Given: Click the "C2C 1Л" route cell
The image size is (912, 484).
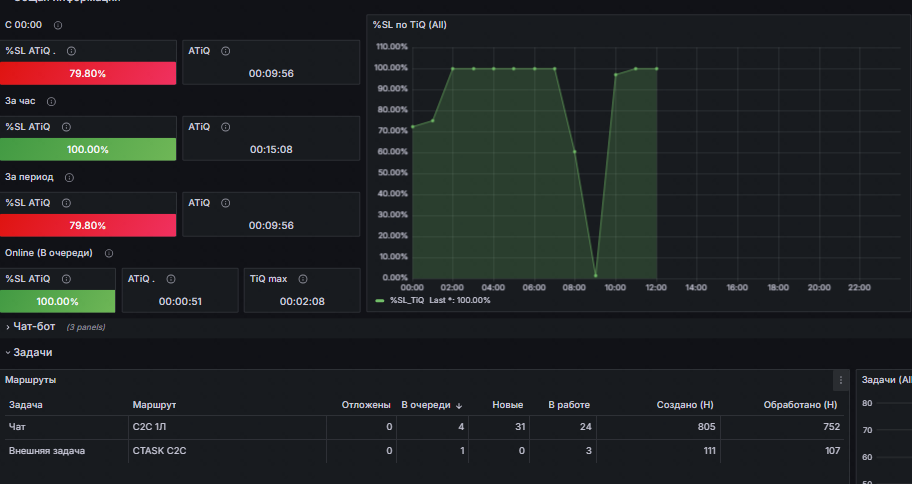Looking at the screenshot, I should [x=149, y=427].
